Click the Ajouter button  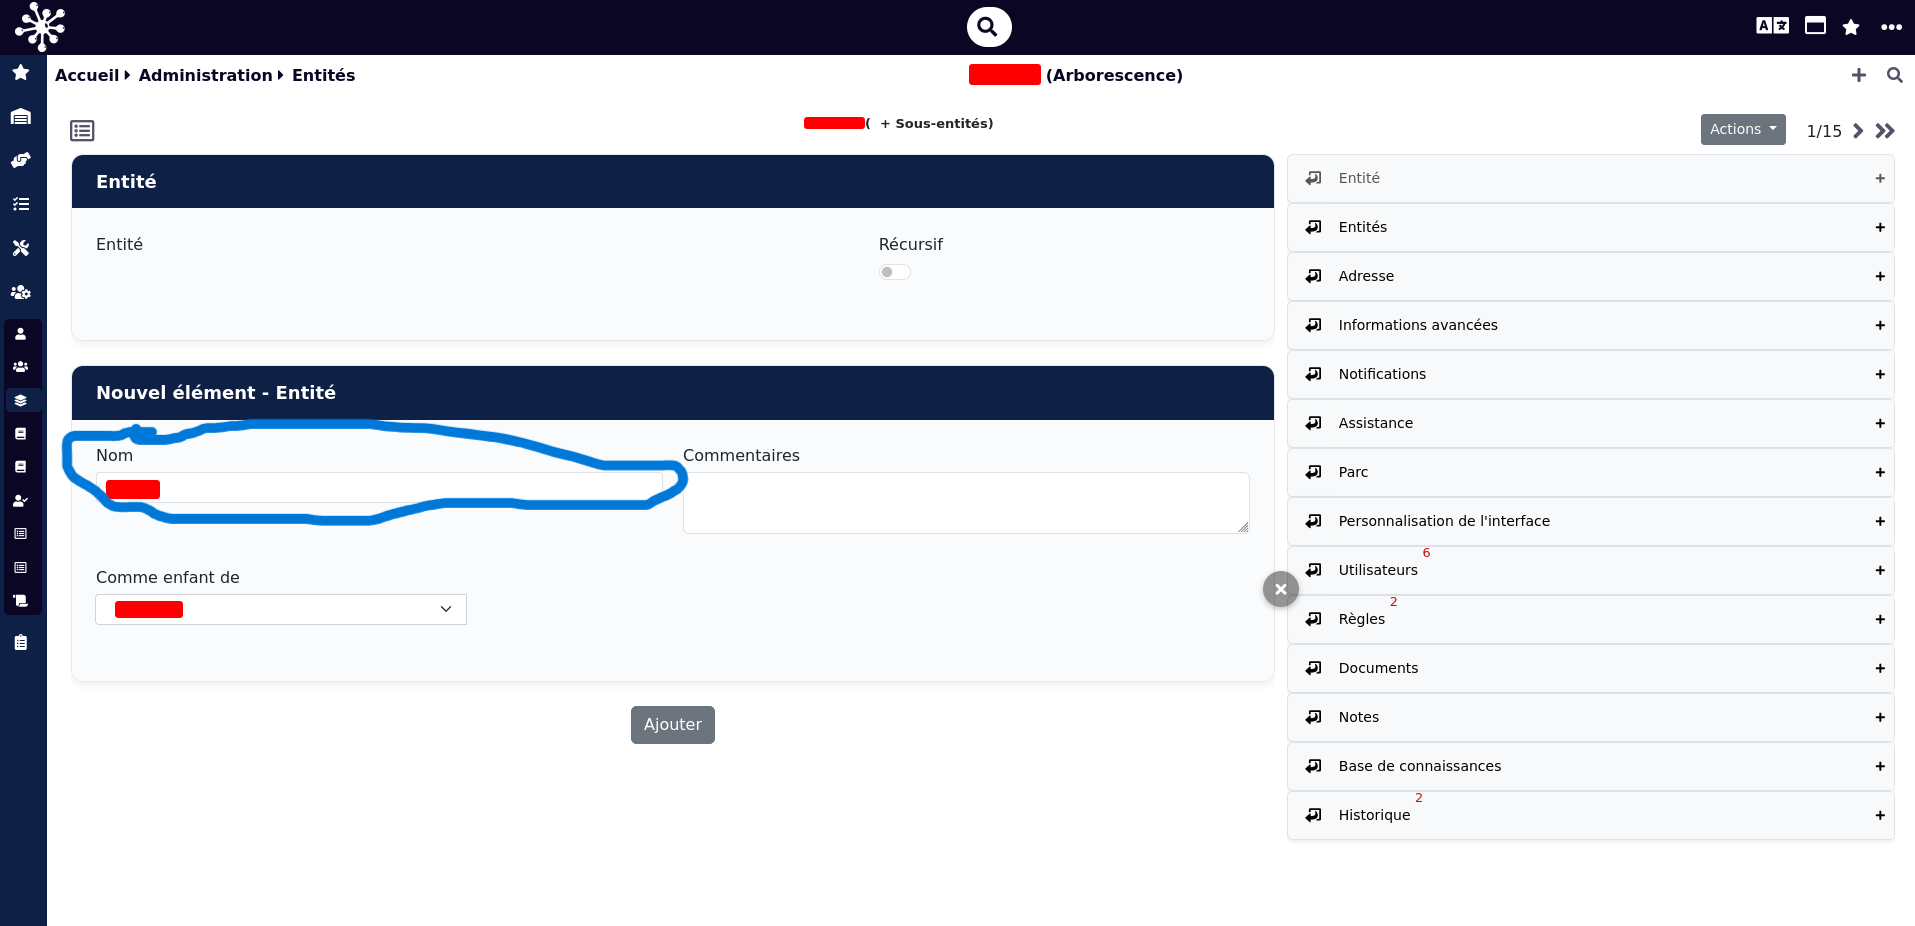tap(673, 725)
